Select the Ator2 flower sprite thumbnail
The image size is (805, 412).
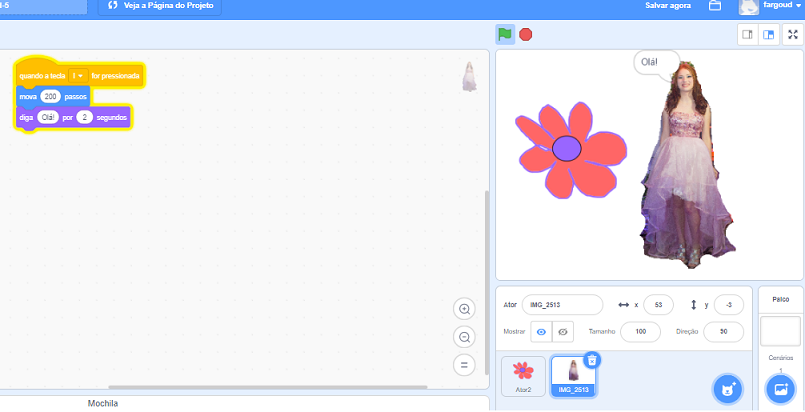(523, 376)
